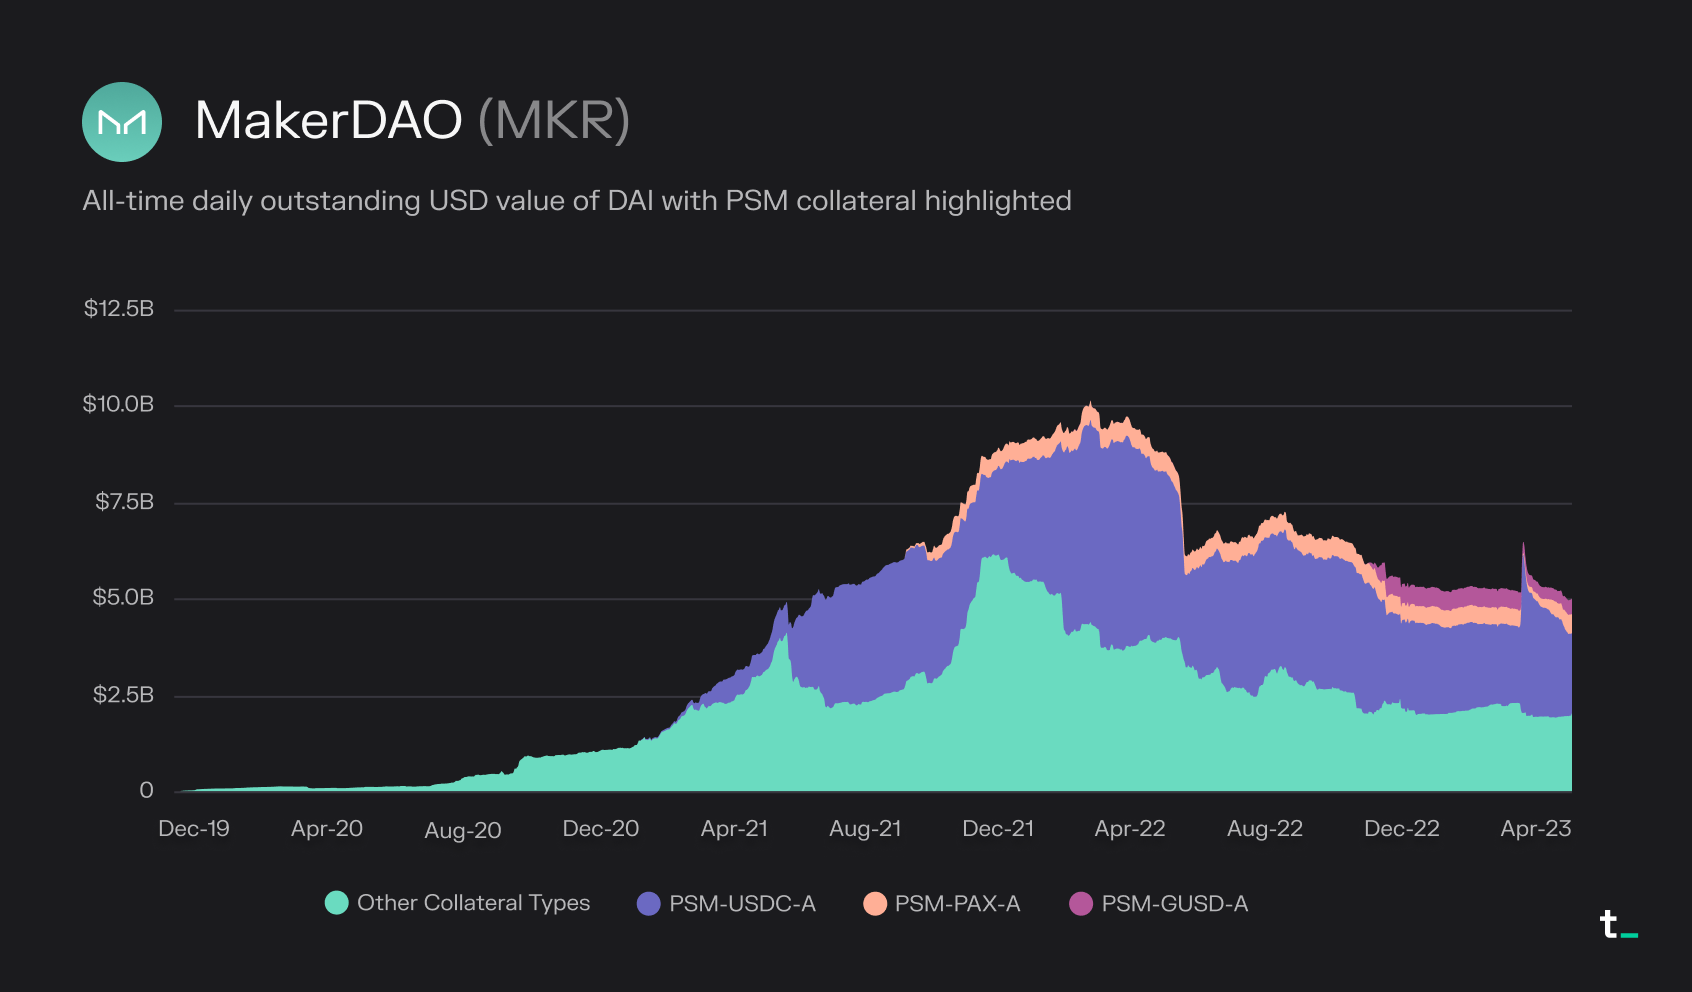Image resolution: width=1692 pixels, height=992 pixels.
Task: Click the purple PSM-USDC-A legend dot
Action: tap(649, 904)
